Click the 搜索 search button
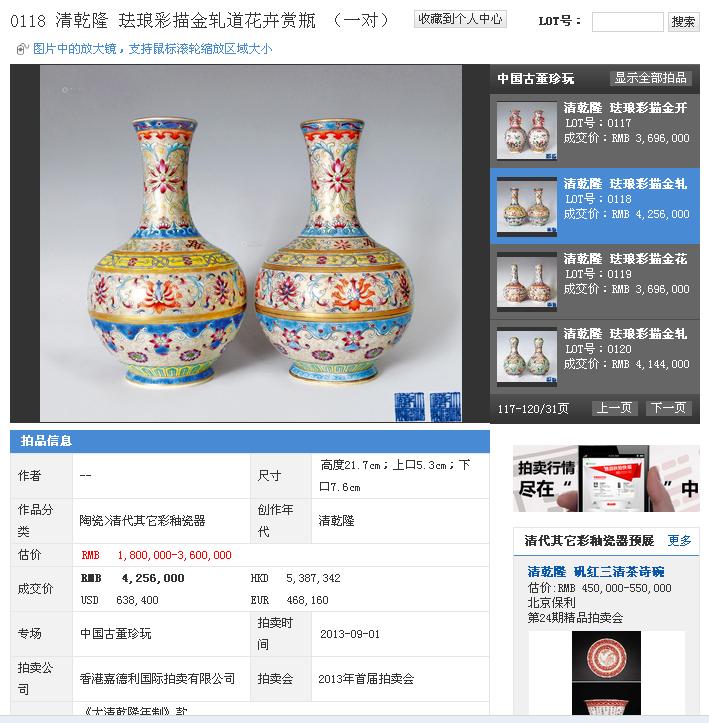Screen dimensions: 709x723 click(x=683, y=22)
